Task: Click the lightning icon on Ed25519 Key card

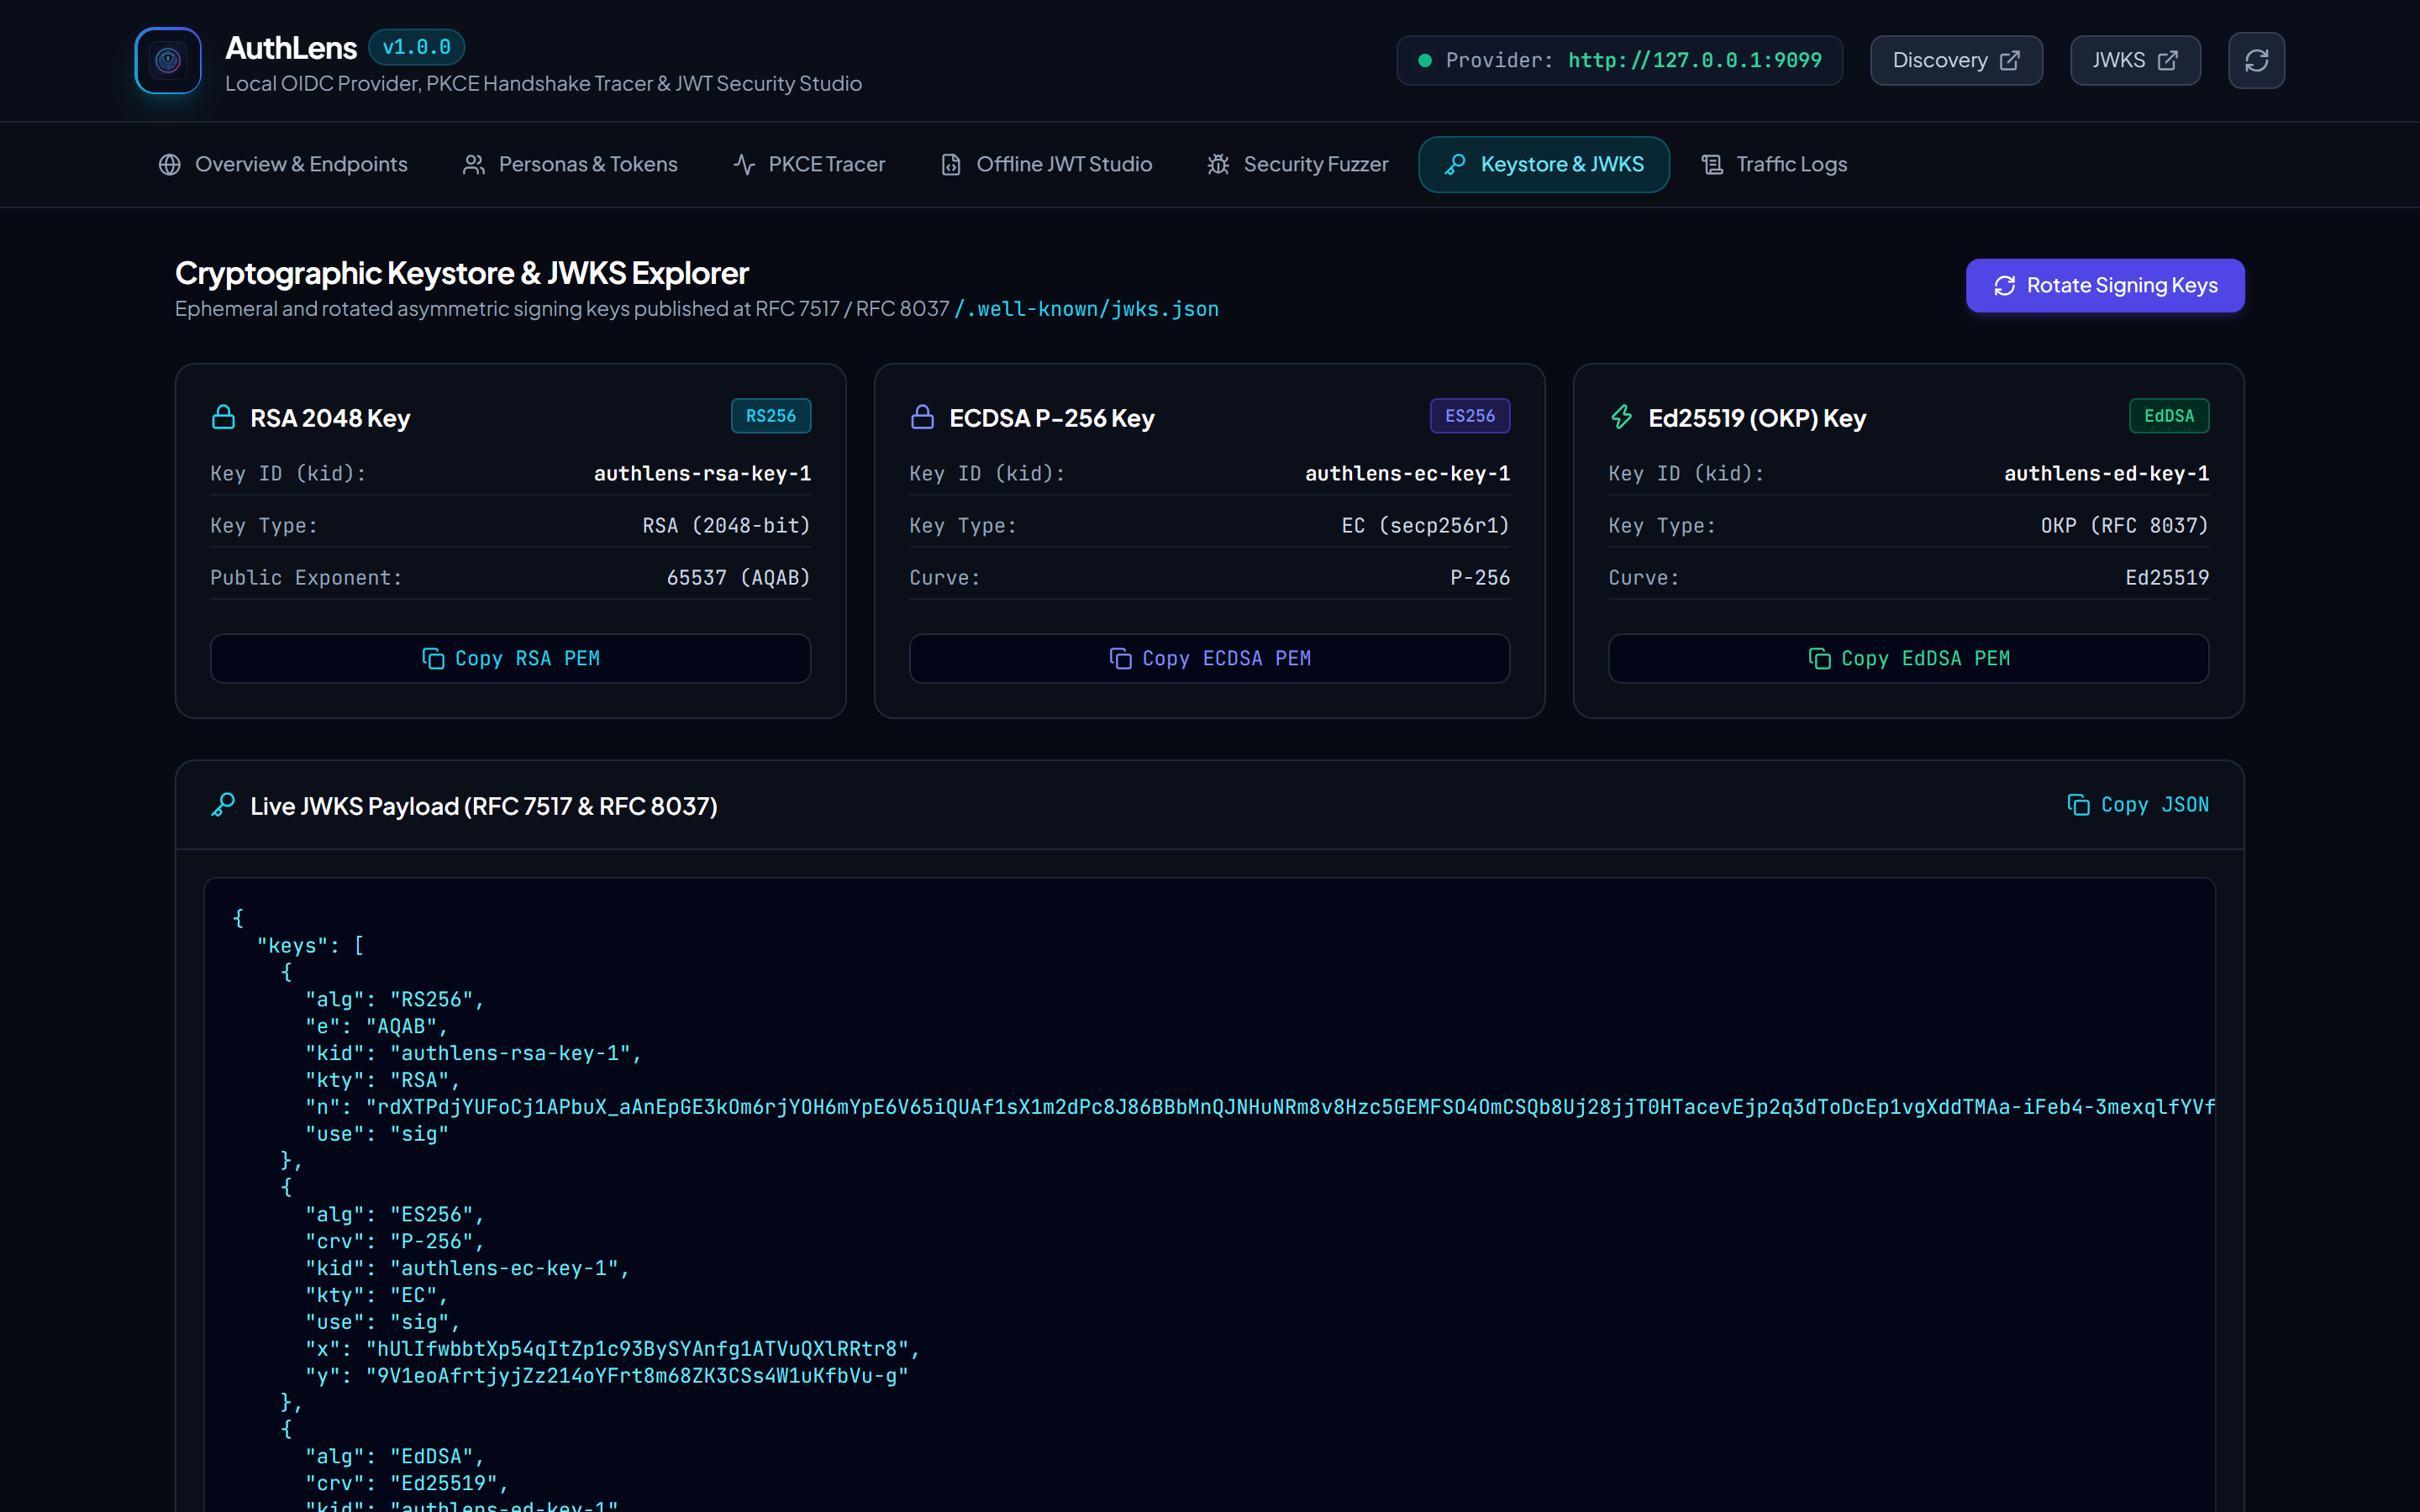Action: point(1621,417)
